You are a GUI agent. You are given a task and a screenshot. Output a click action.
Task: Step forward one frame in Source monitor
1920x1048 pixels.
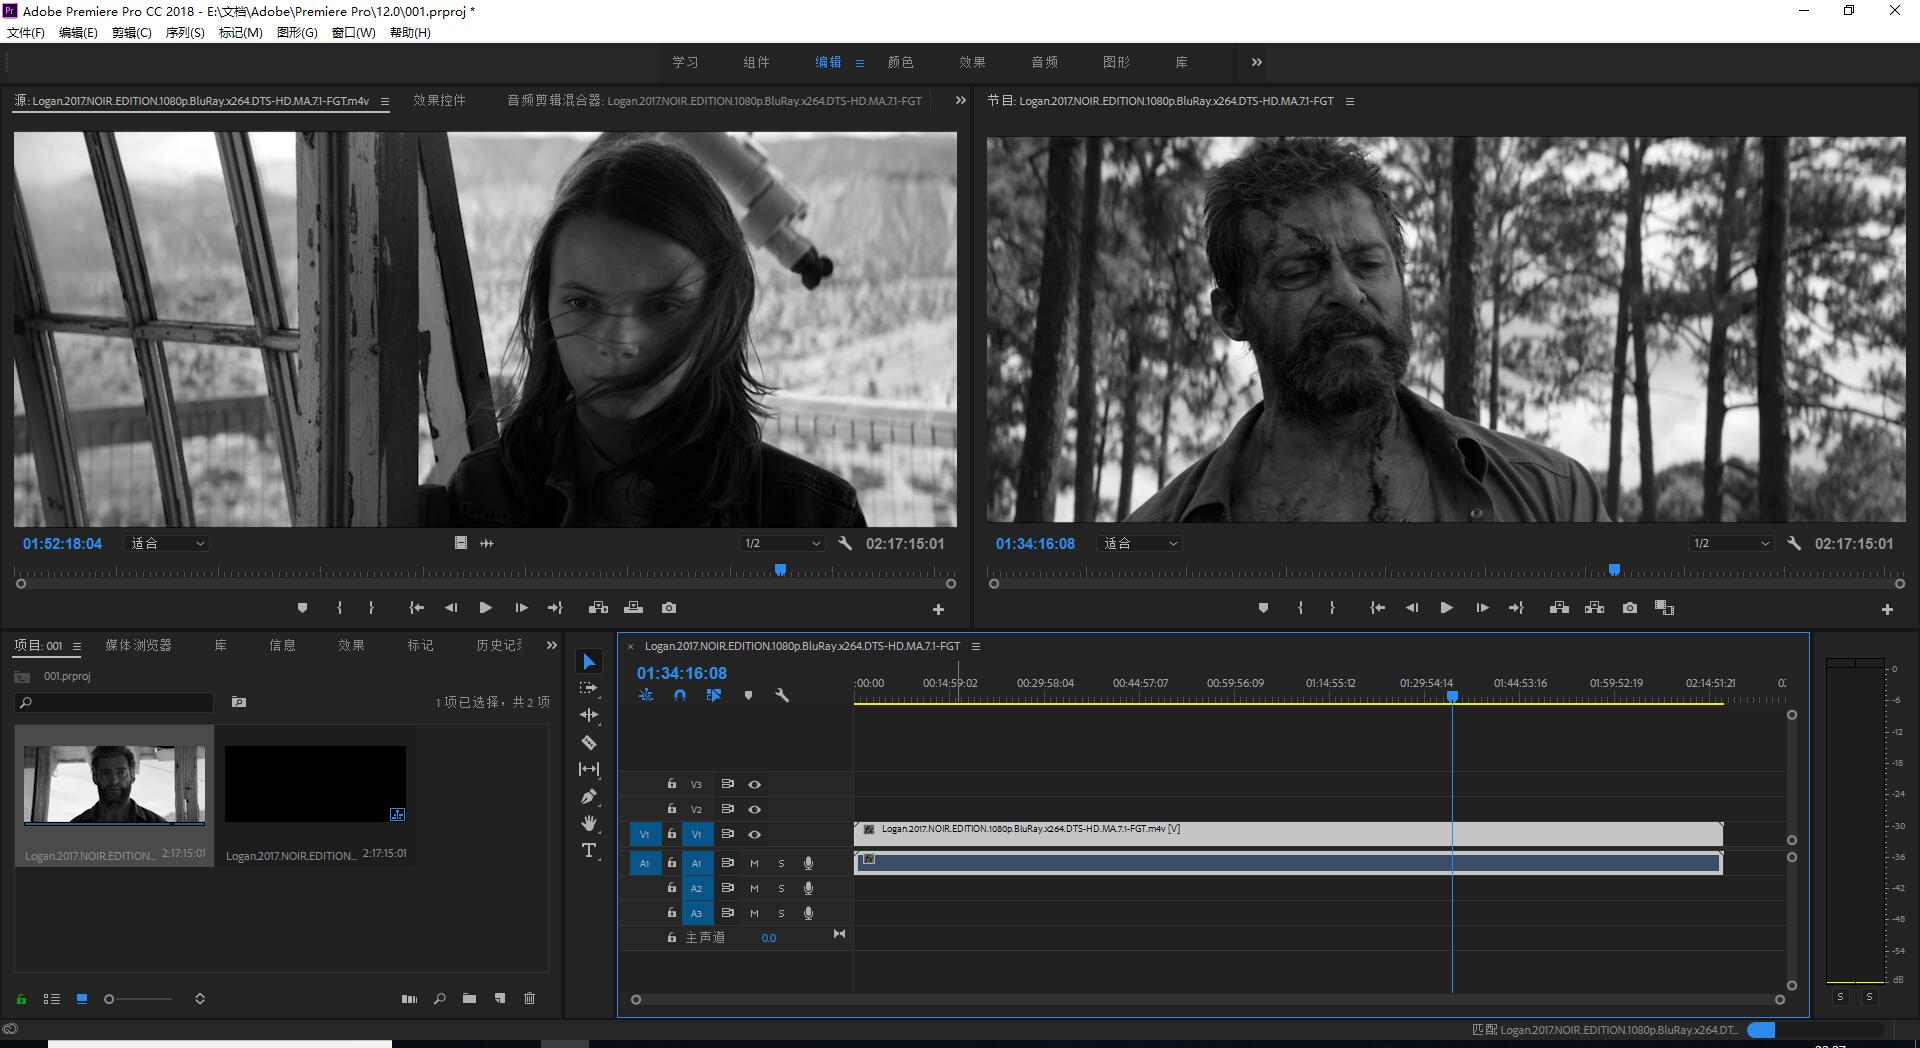(x=521, y=608)
